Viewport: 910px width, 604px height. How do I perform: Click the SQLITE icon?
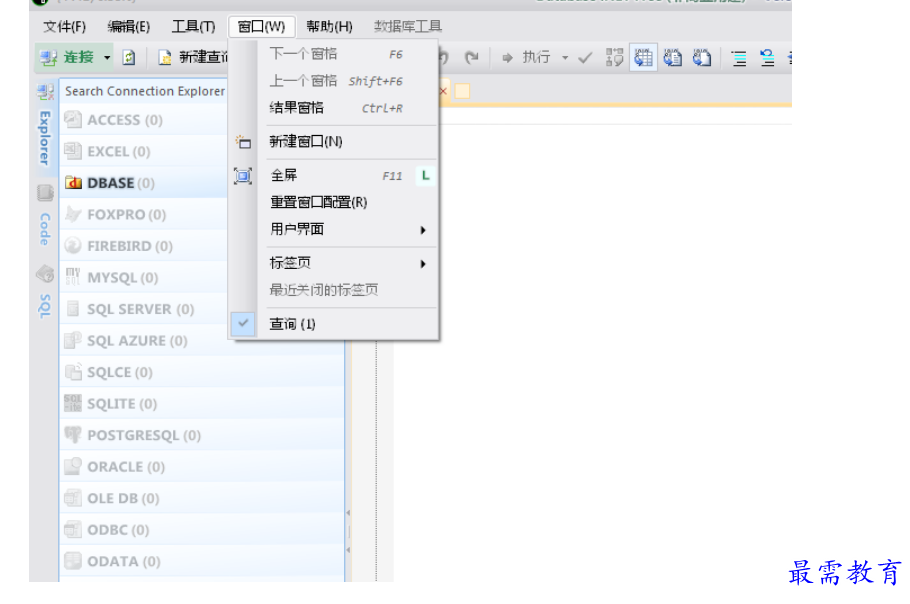click(x=73, y=403)
